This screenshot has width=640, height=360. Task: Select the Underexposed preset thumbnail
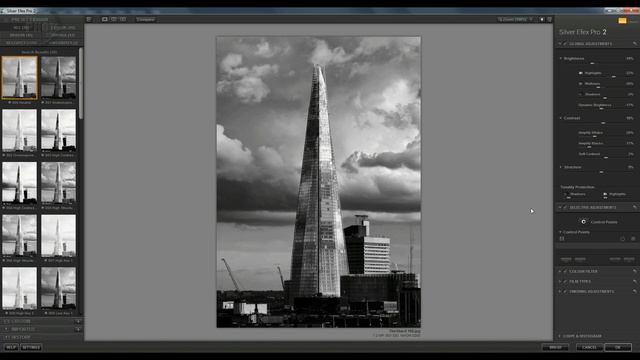[58, 78]
